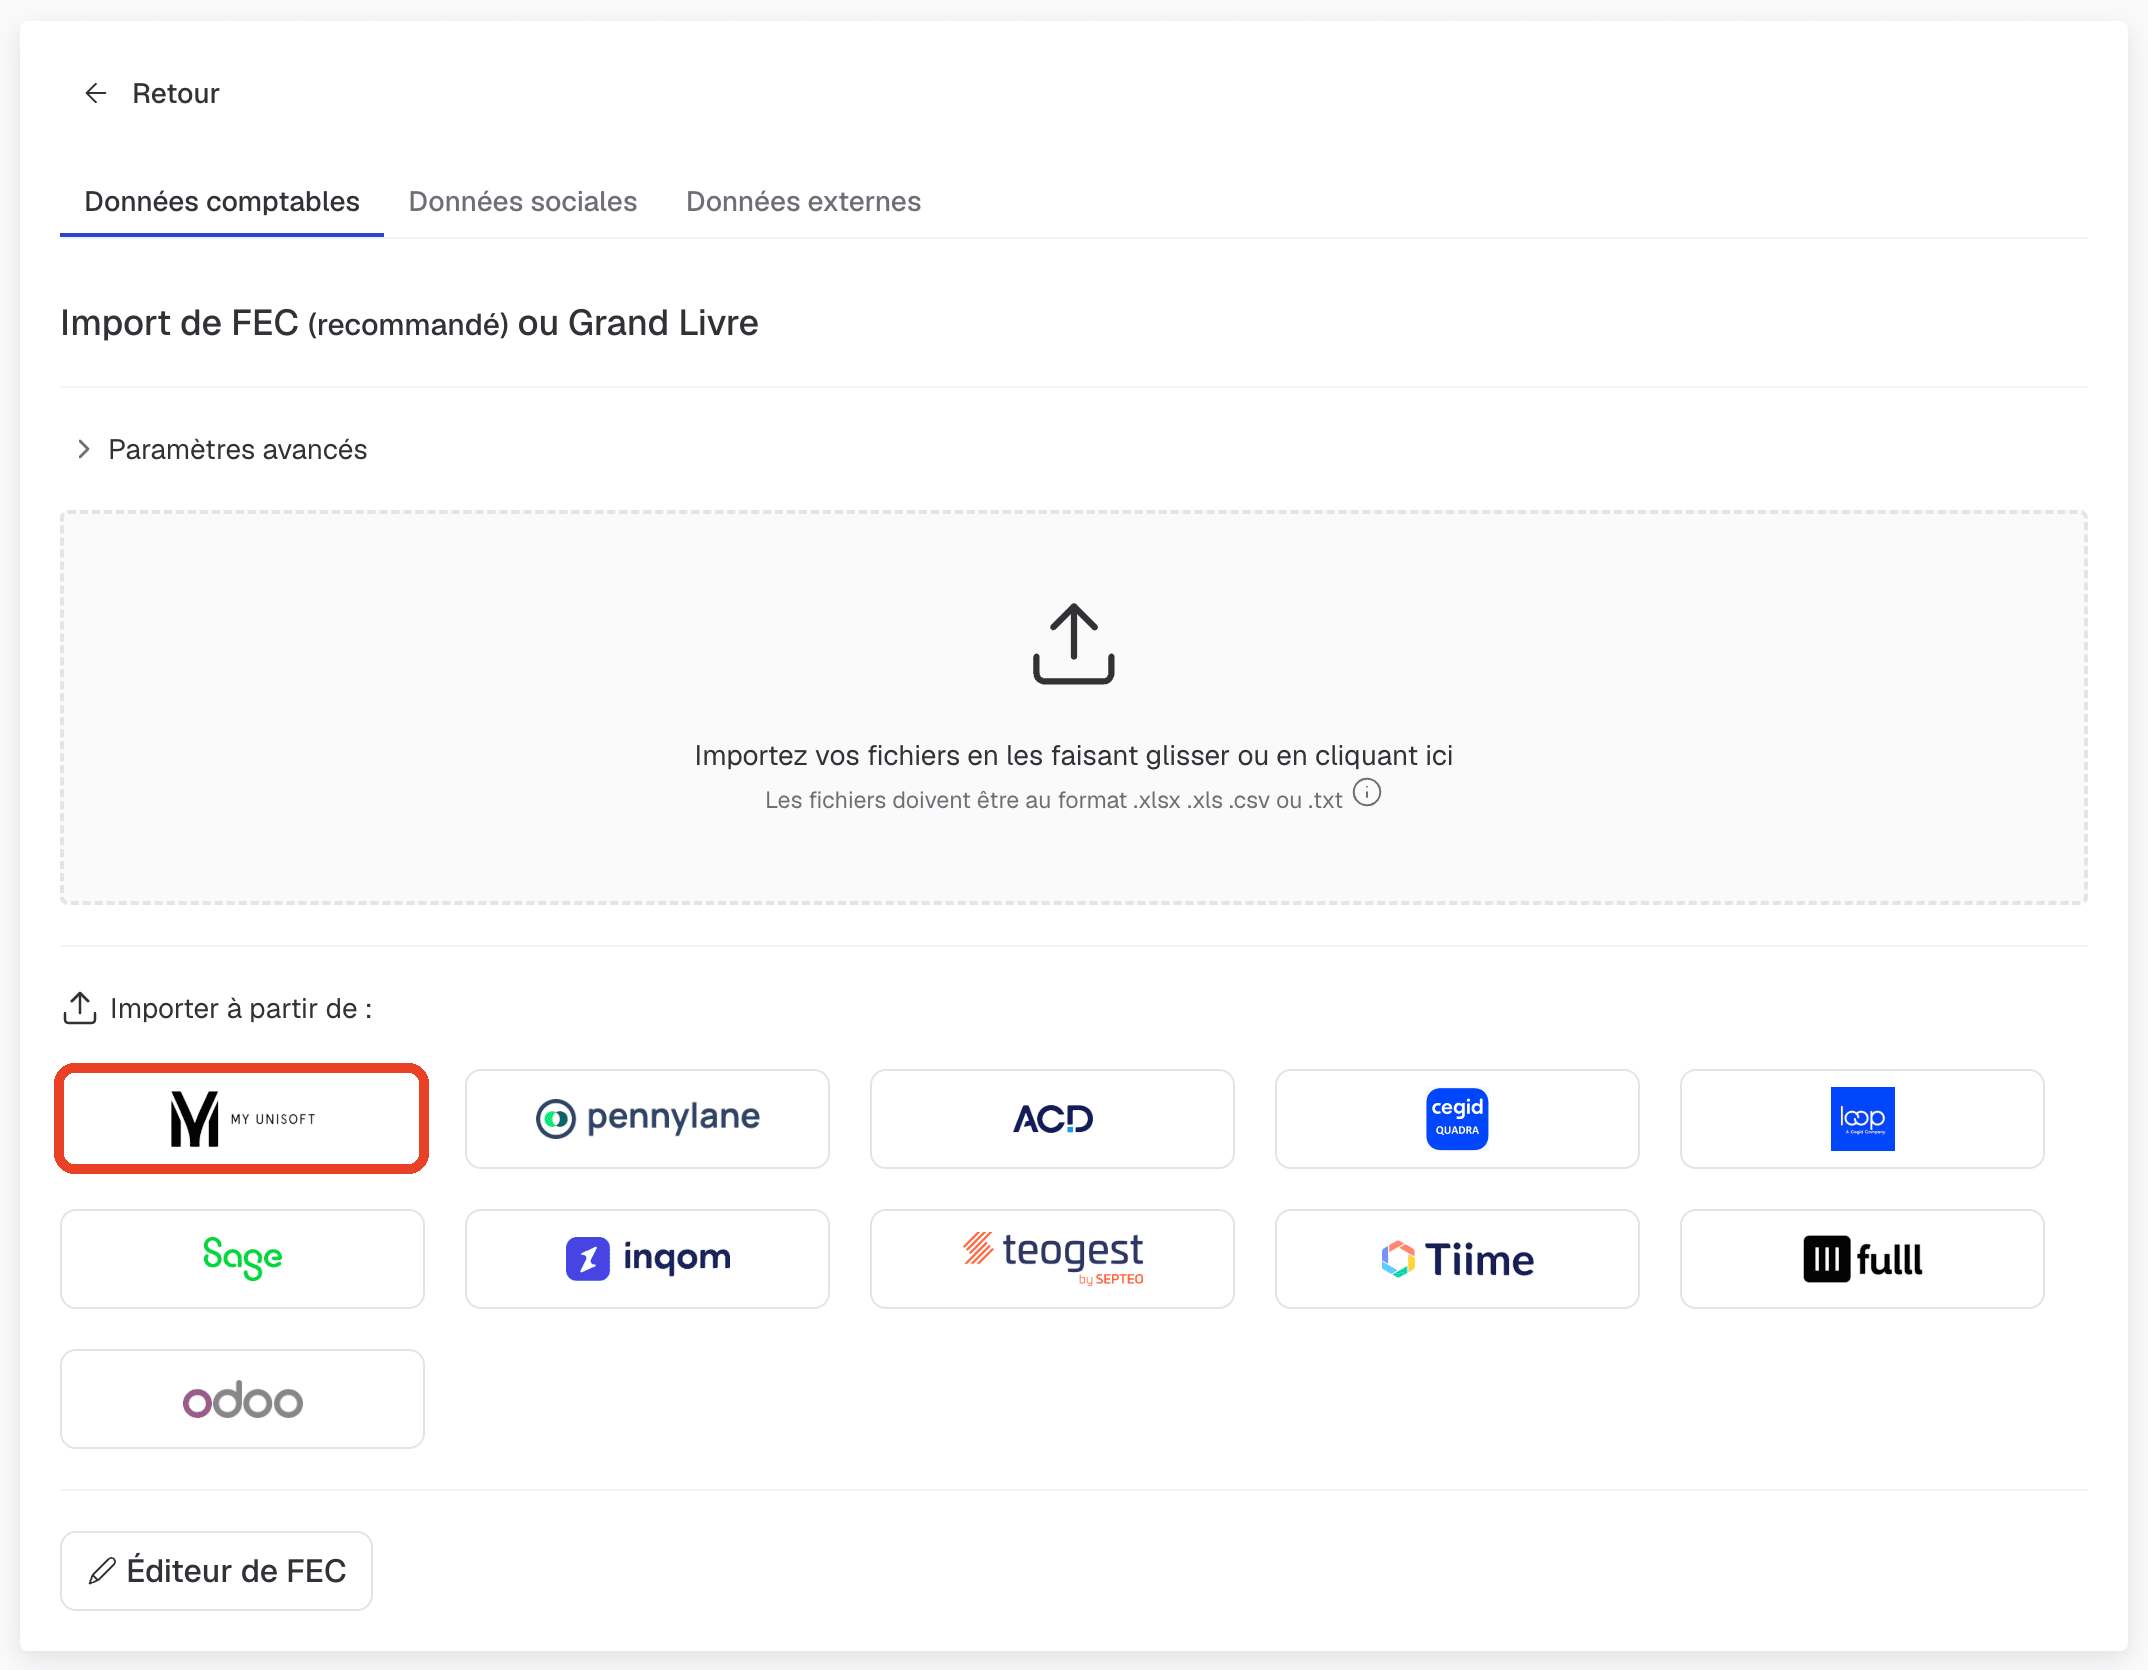Click the upload icon in the drop zone
Viewport: 2148px width, 1670px height.
click(x=1073, y=644)
